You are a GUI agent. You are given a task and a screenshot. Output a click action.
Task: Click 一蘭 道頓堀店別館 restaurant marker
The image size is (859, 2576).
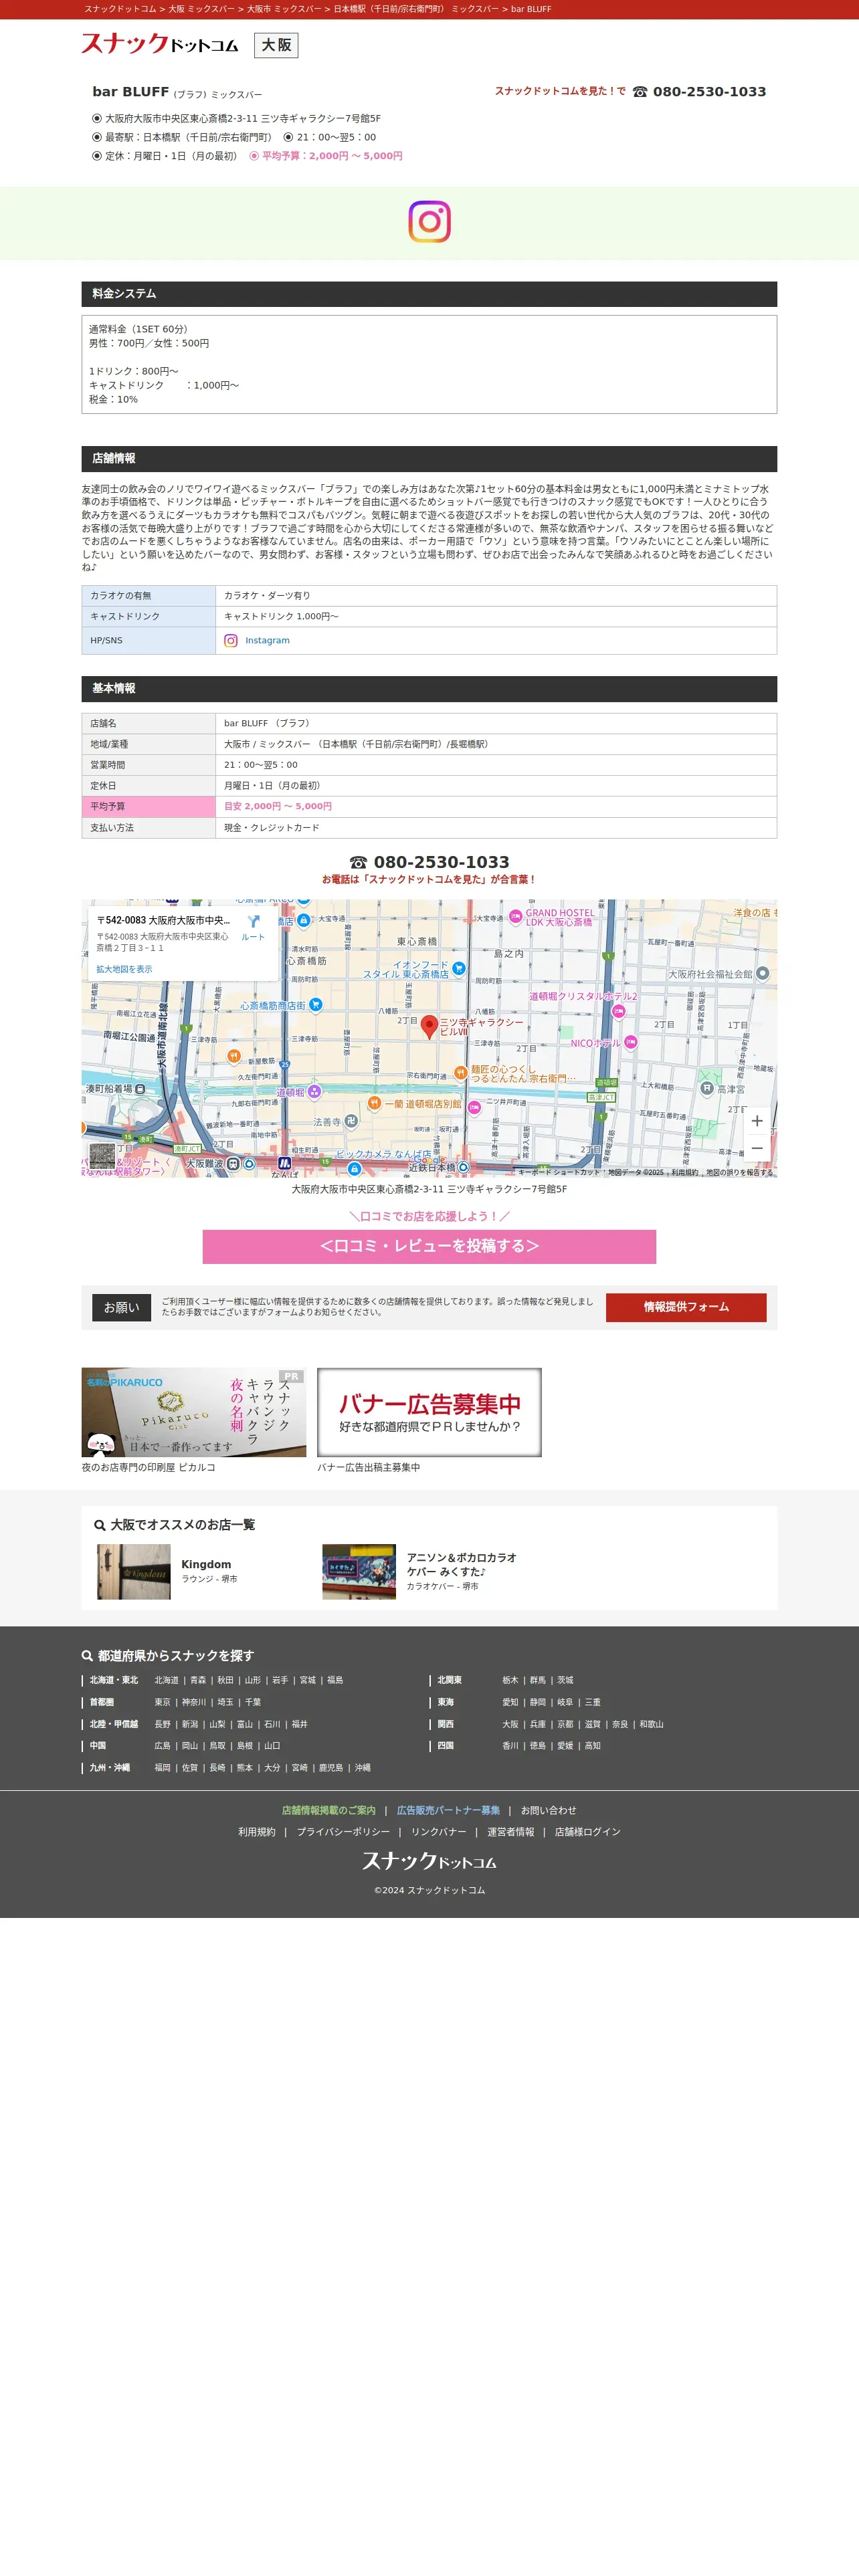(374, 1103)
